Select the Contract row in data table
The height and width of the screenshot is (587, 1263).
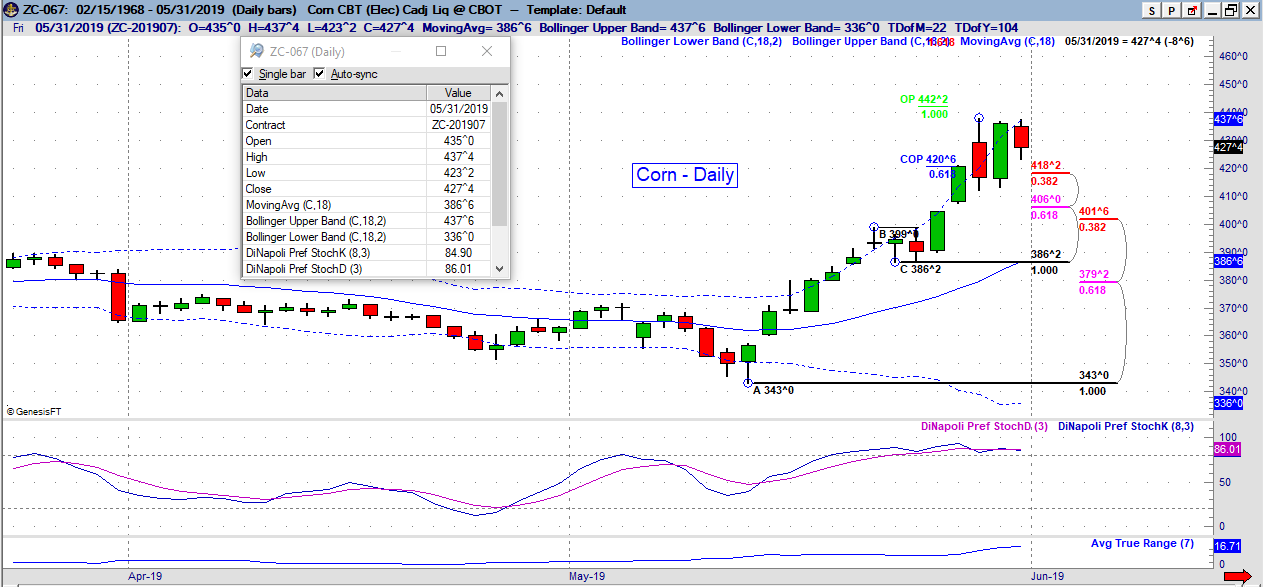point(366,125)
